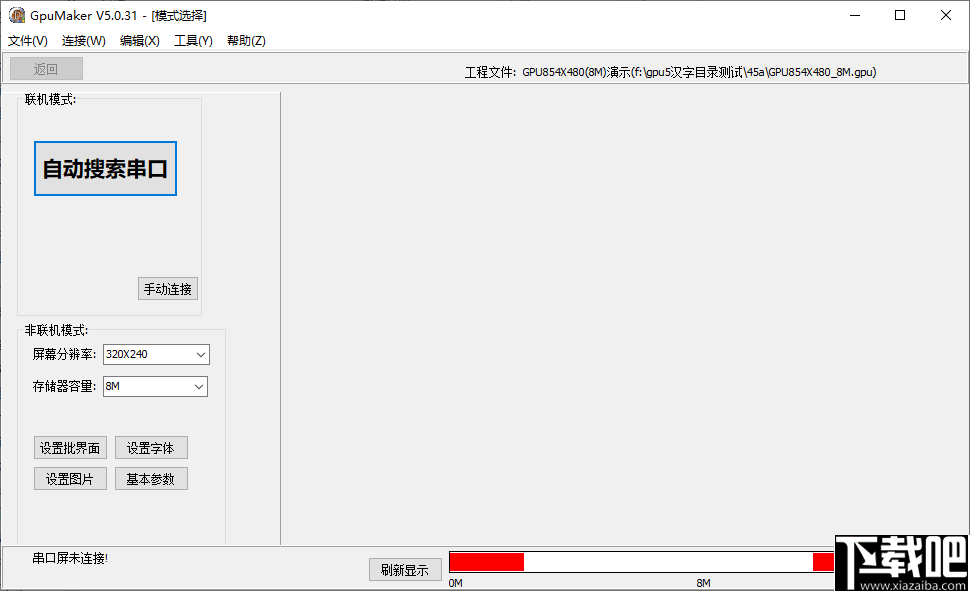Click the GpuMaker application icon in titlebar
Viewport: 970px width, 591px height.
click(x=16, y=15)
